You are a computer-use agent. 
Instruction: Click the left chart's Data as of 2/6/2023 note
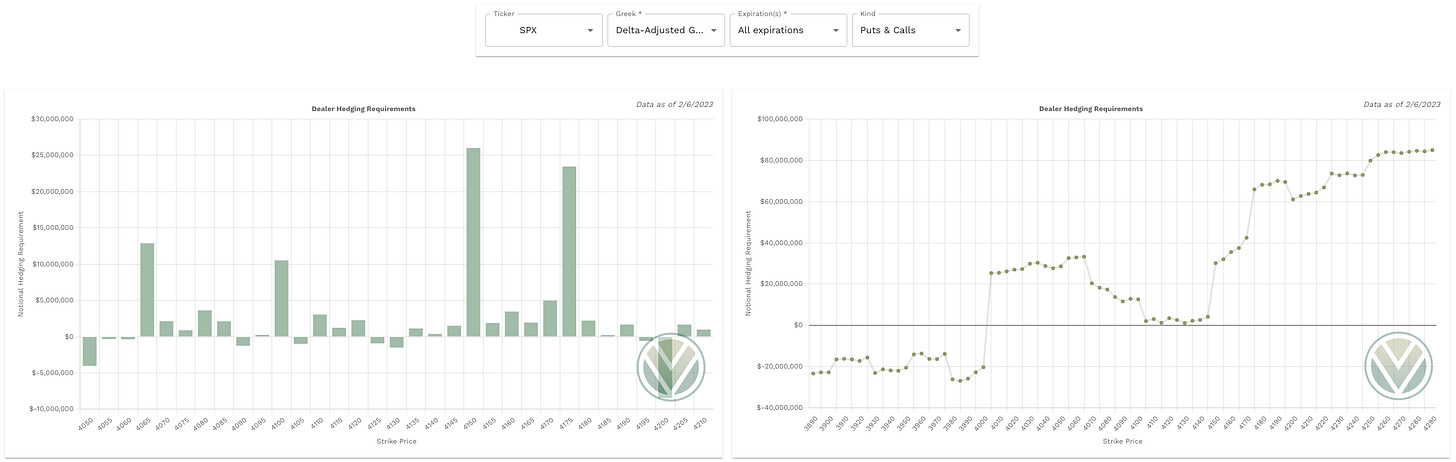(674, 103)
